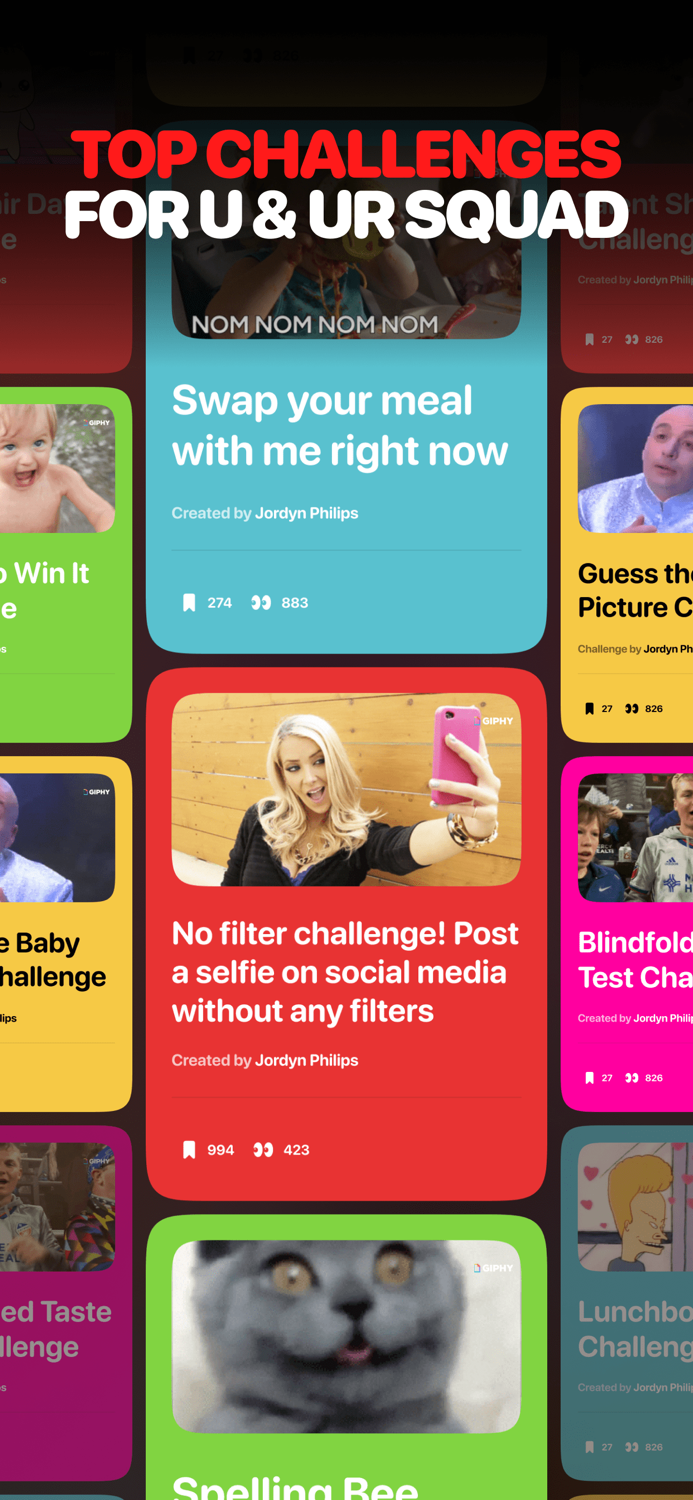
Task: Tap bookmark icon on Guess the Picture card
Action: coord(589,708)
